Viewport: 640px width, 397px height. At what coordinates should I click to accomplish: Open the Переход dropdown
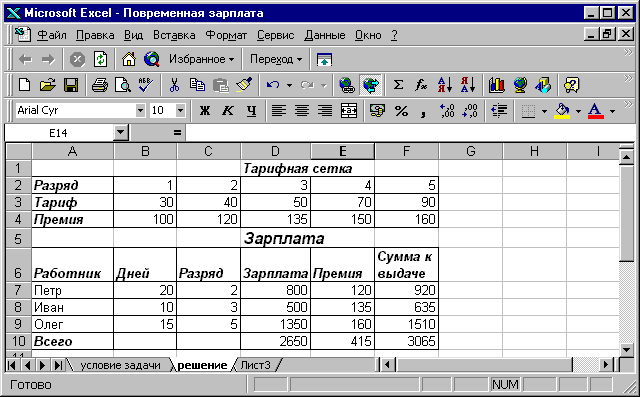276,60
